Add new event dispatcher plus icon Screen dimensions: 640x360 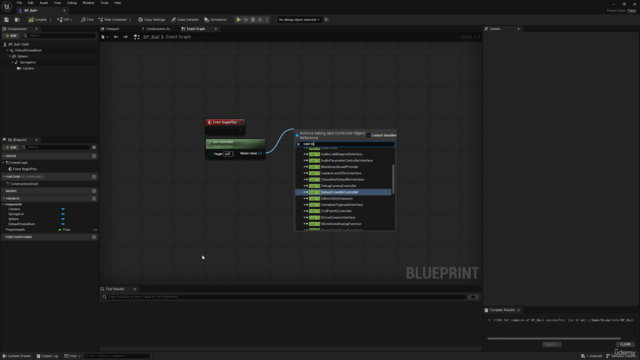(94, 237)
